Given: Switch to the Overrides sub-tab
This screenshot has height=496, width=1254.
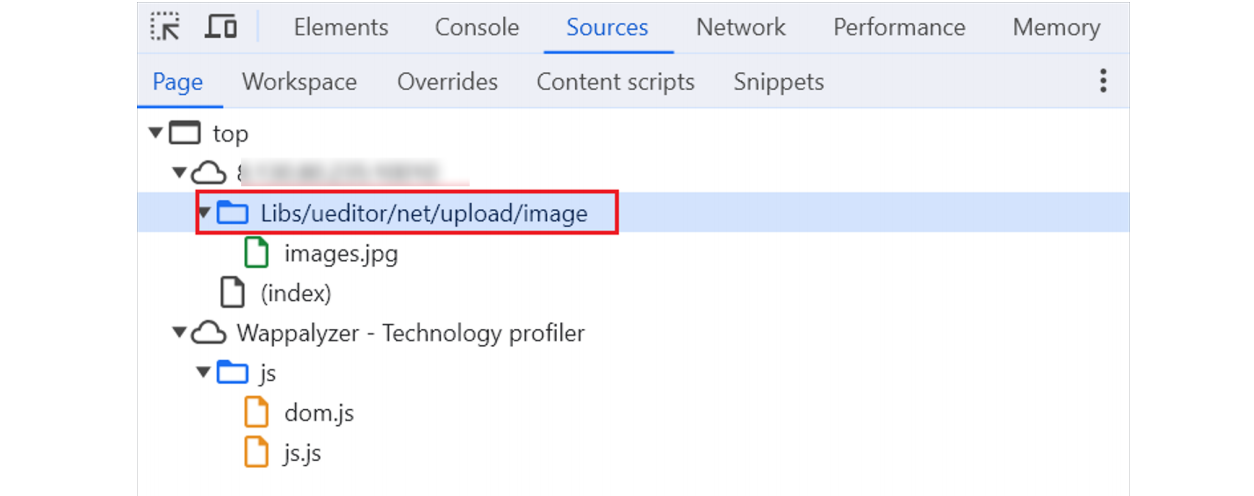Looking at the screenshot, I should (x=447, y=82).
